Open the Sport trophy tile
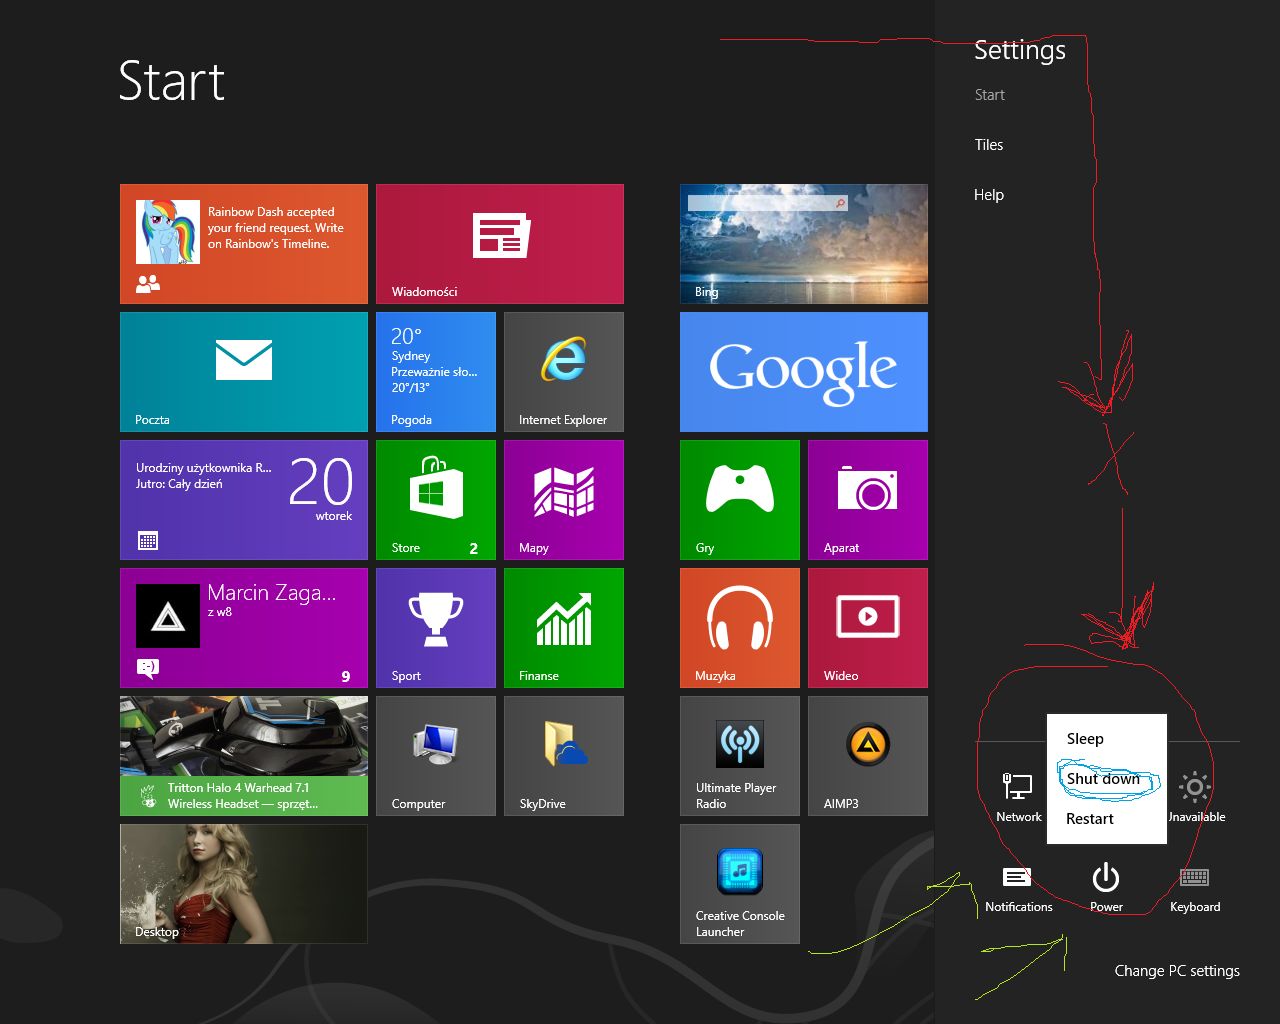1280x1024 pixels. (x=436, y=628)
